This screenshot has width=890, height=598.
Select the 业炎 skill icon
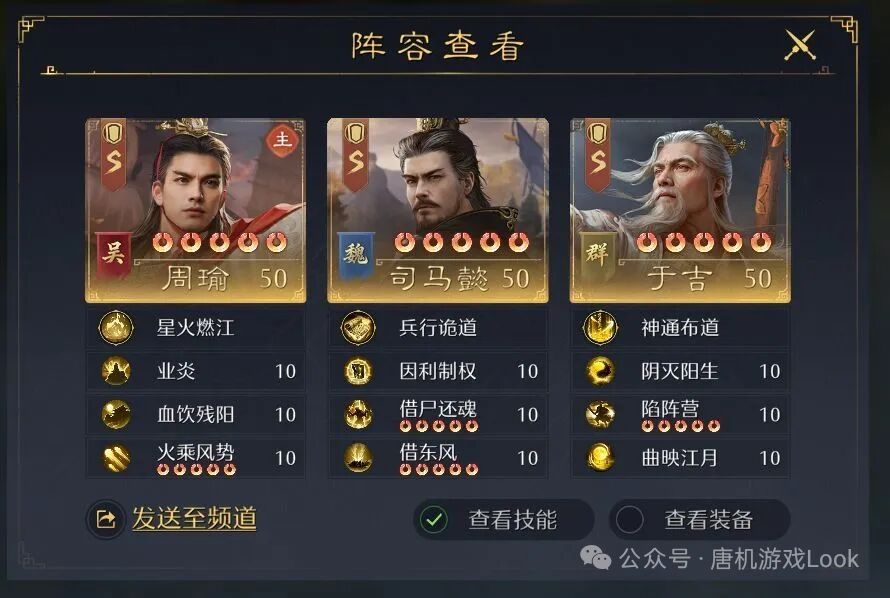[116, 371]
